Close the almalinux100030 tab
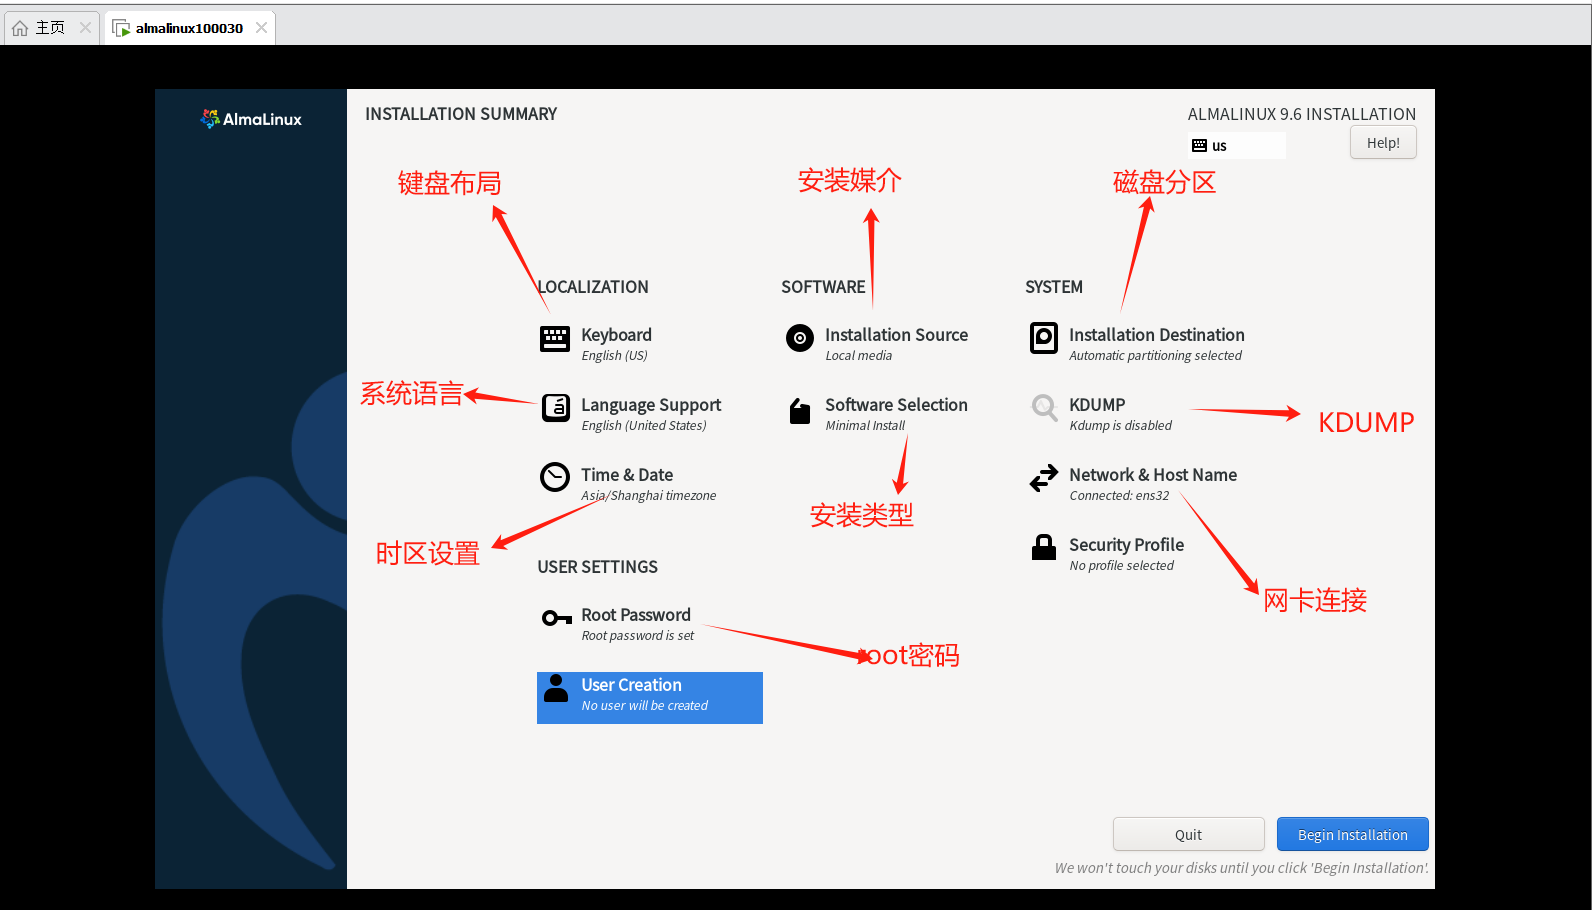 click(x=261, y=28)
